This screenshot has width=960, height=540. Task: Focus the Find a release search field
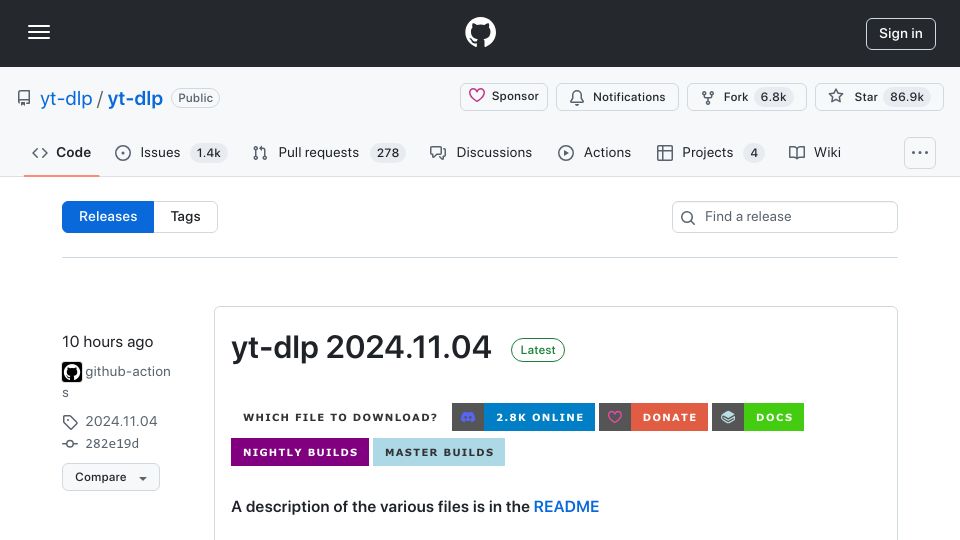pos(785,217)
